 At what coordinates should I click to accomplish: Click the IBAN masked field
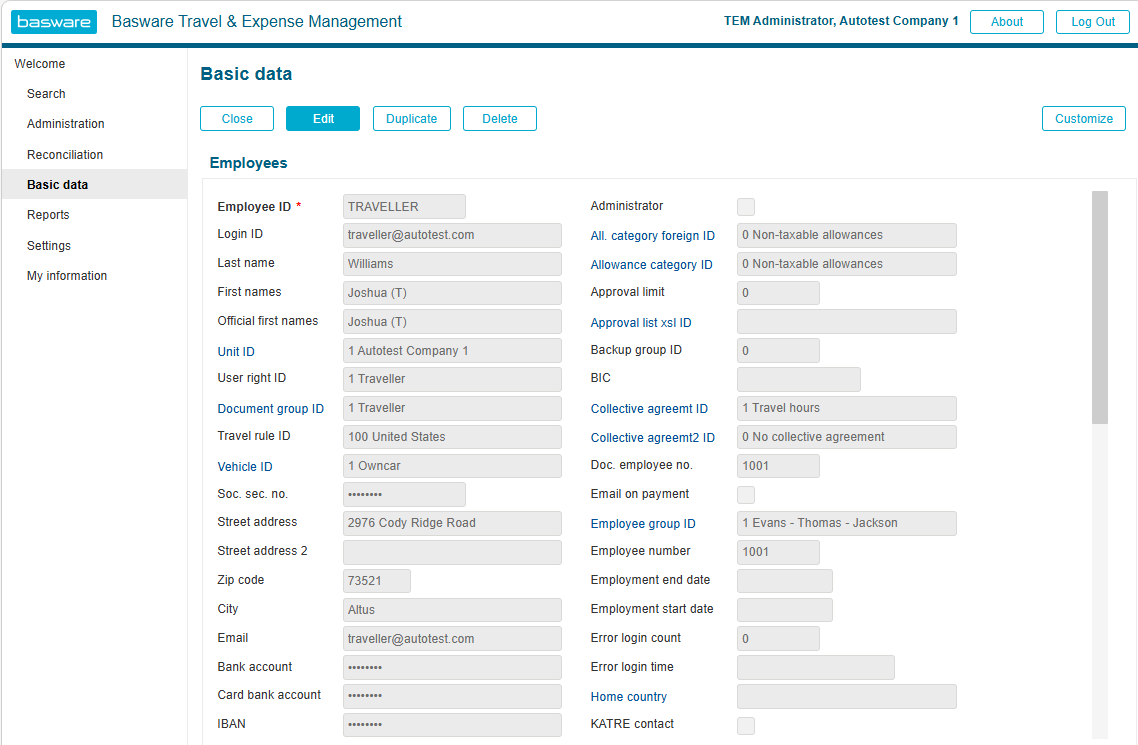(452, 725)
